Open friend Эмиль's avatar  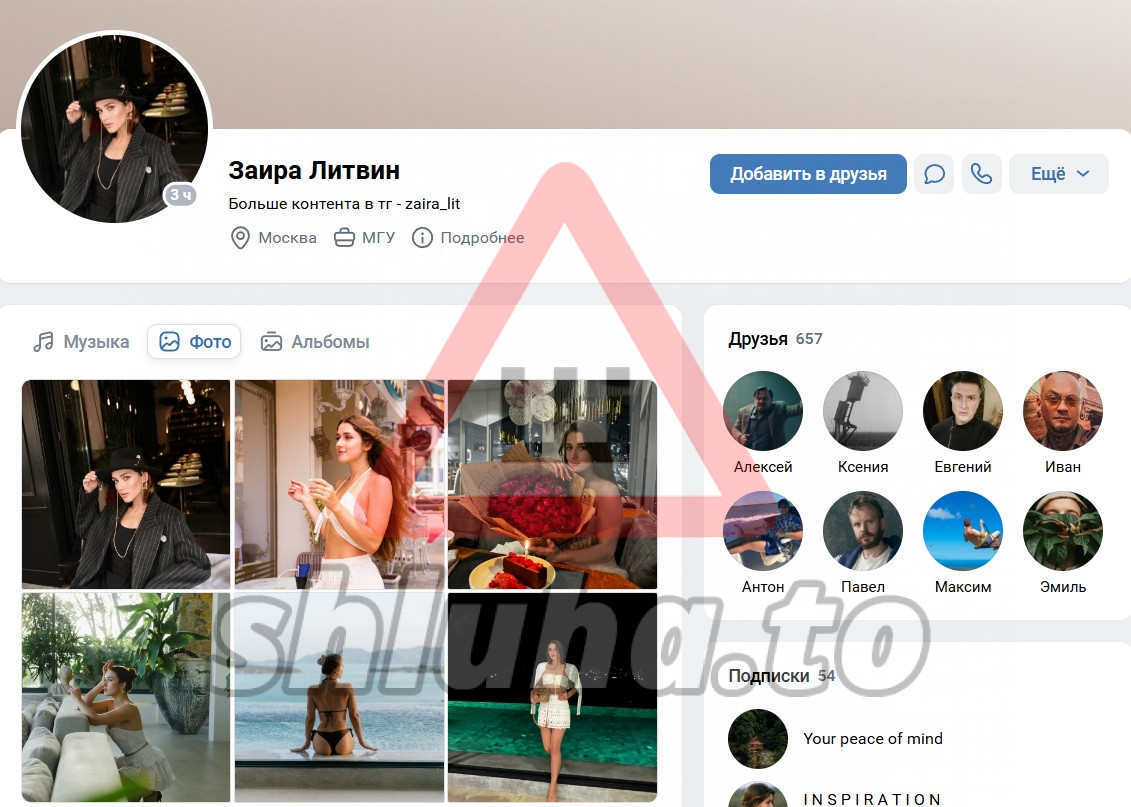pyautogui.click(x=1063, y=531)
